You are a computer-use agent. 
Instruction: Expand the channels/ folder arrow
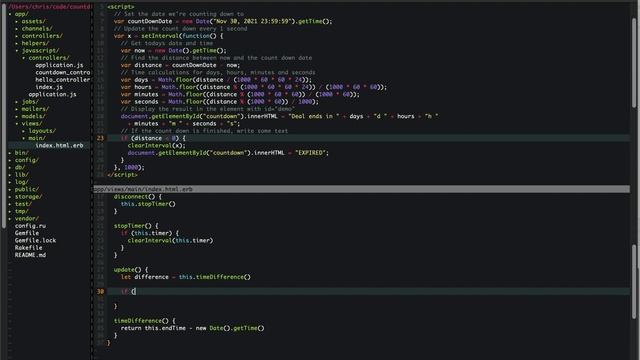point(17,29)
